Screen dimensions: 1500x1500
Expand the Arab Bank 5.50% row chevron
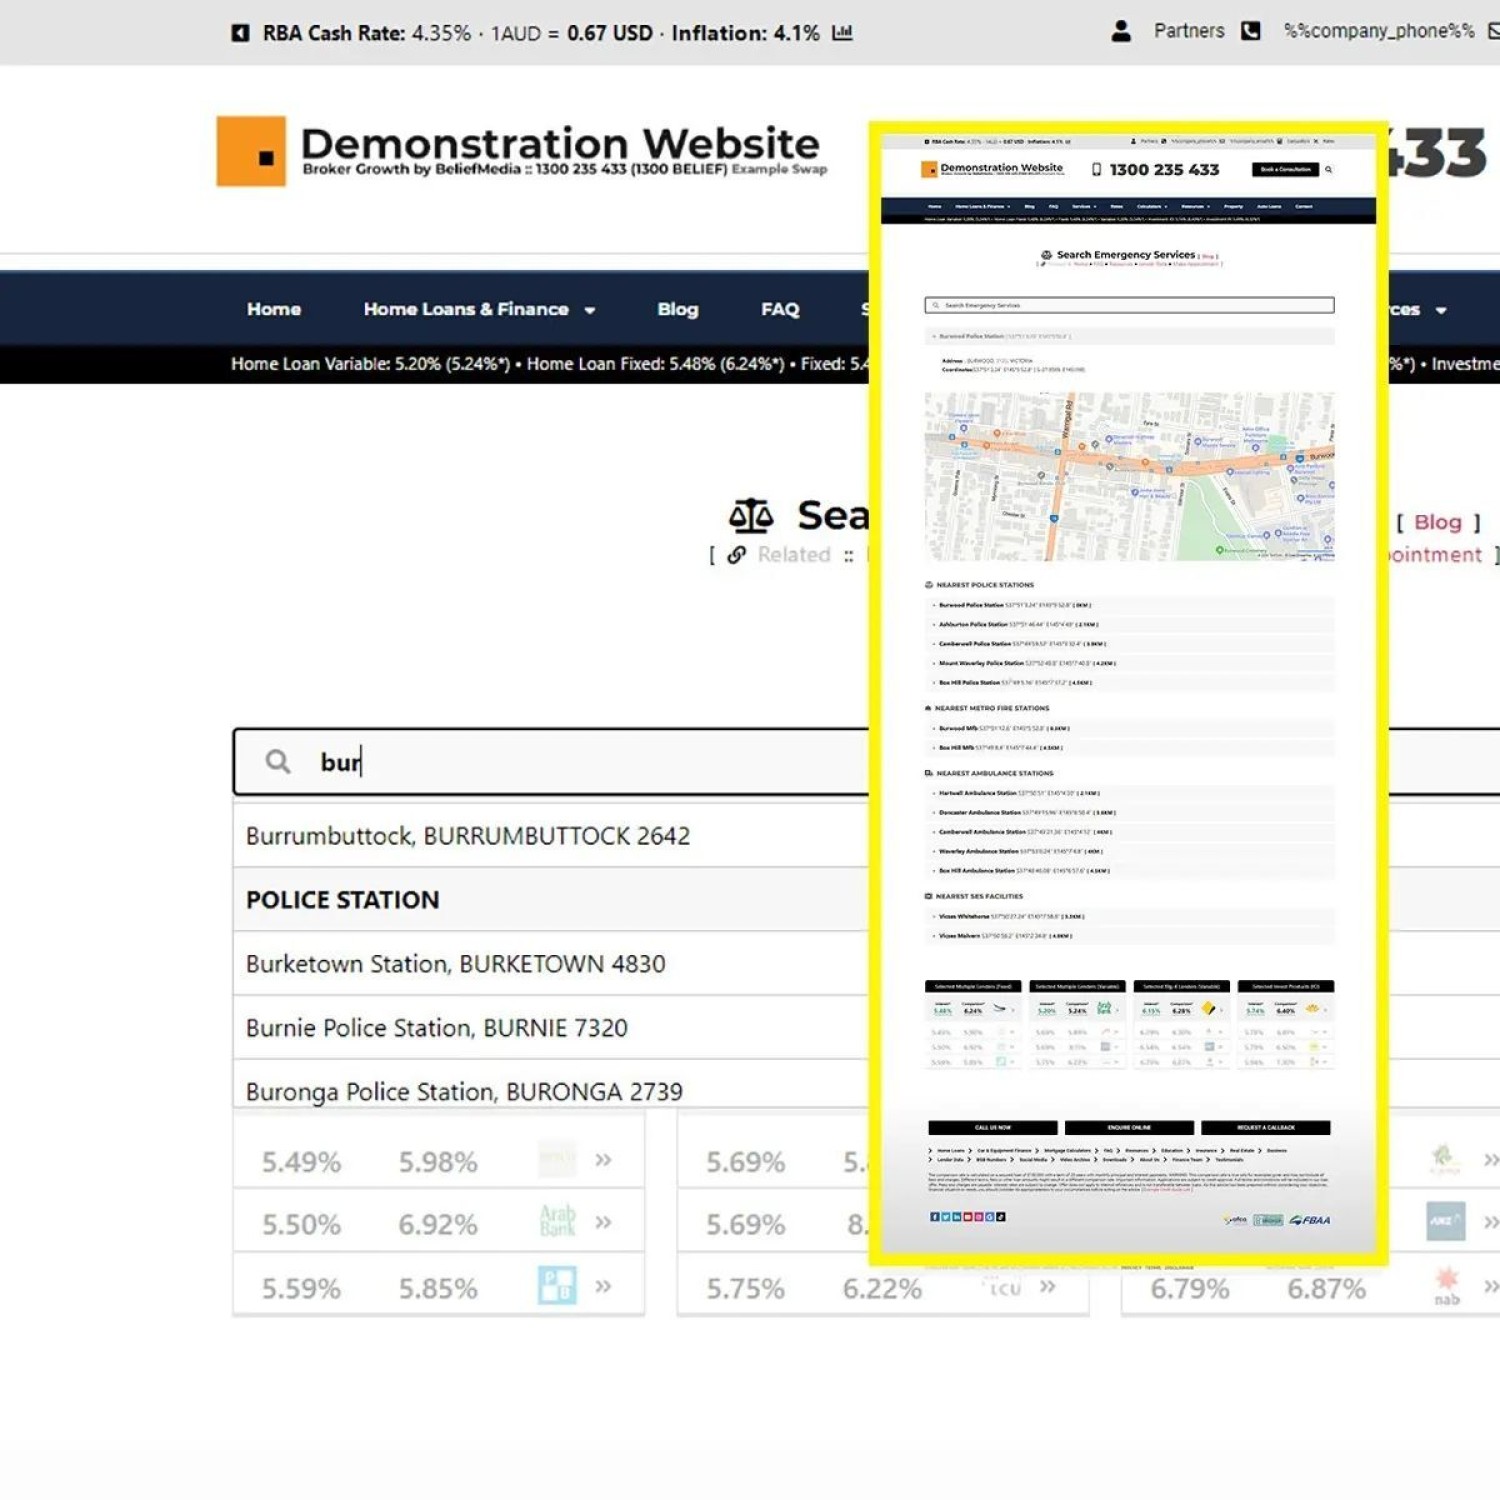coord(603,1222)
